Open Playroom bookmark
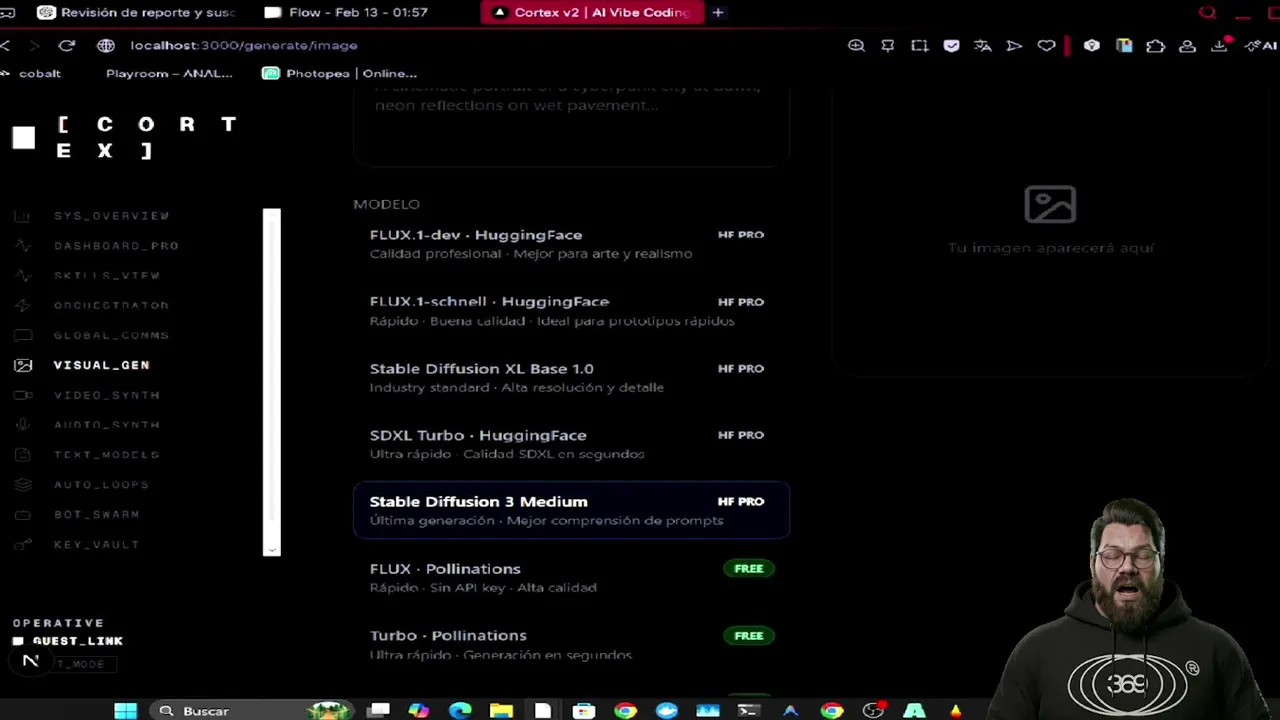Image resolution: width=1280 pixels, height=720 pixels. [169, 73]
